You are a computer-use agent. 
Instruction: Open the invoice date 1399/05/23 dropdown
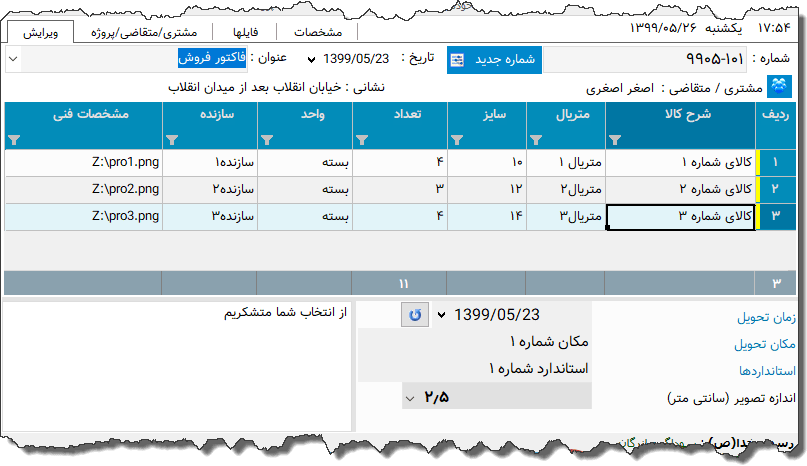pos(311,60)
